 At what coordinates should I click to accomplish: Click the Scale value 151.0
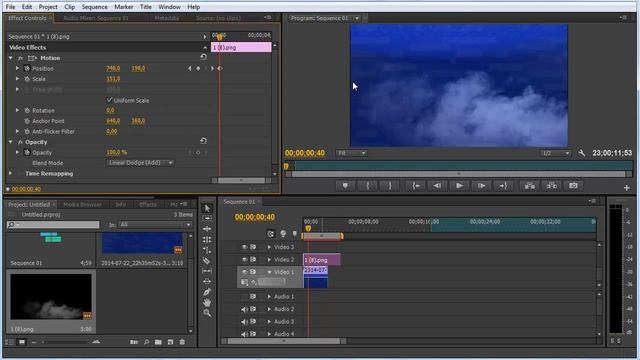pos(113,79)
